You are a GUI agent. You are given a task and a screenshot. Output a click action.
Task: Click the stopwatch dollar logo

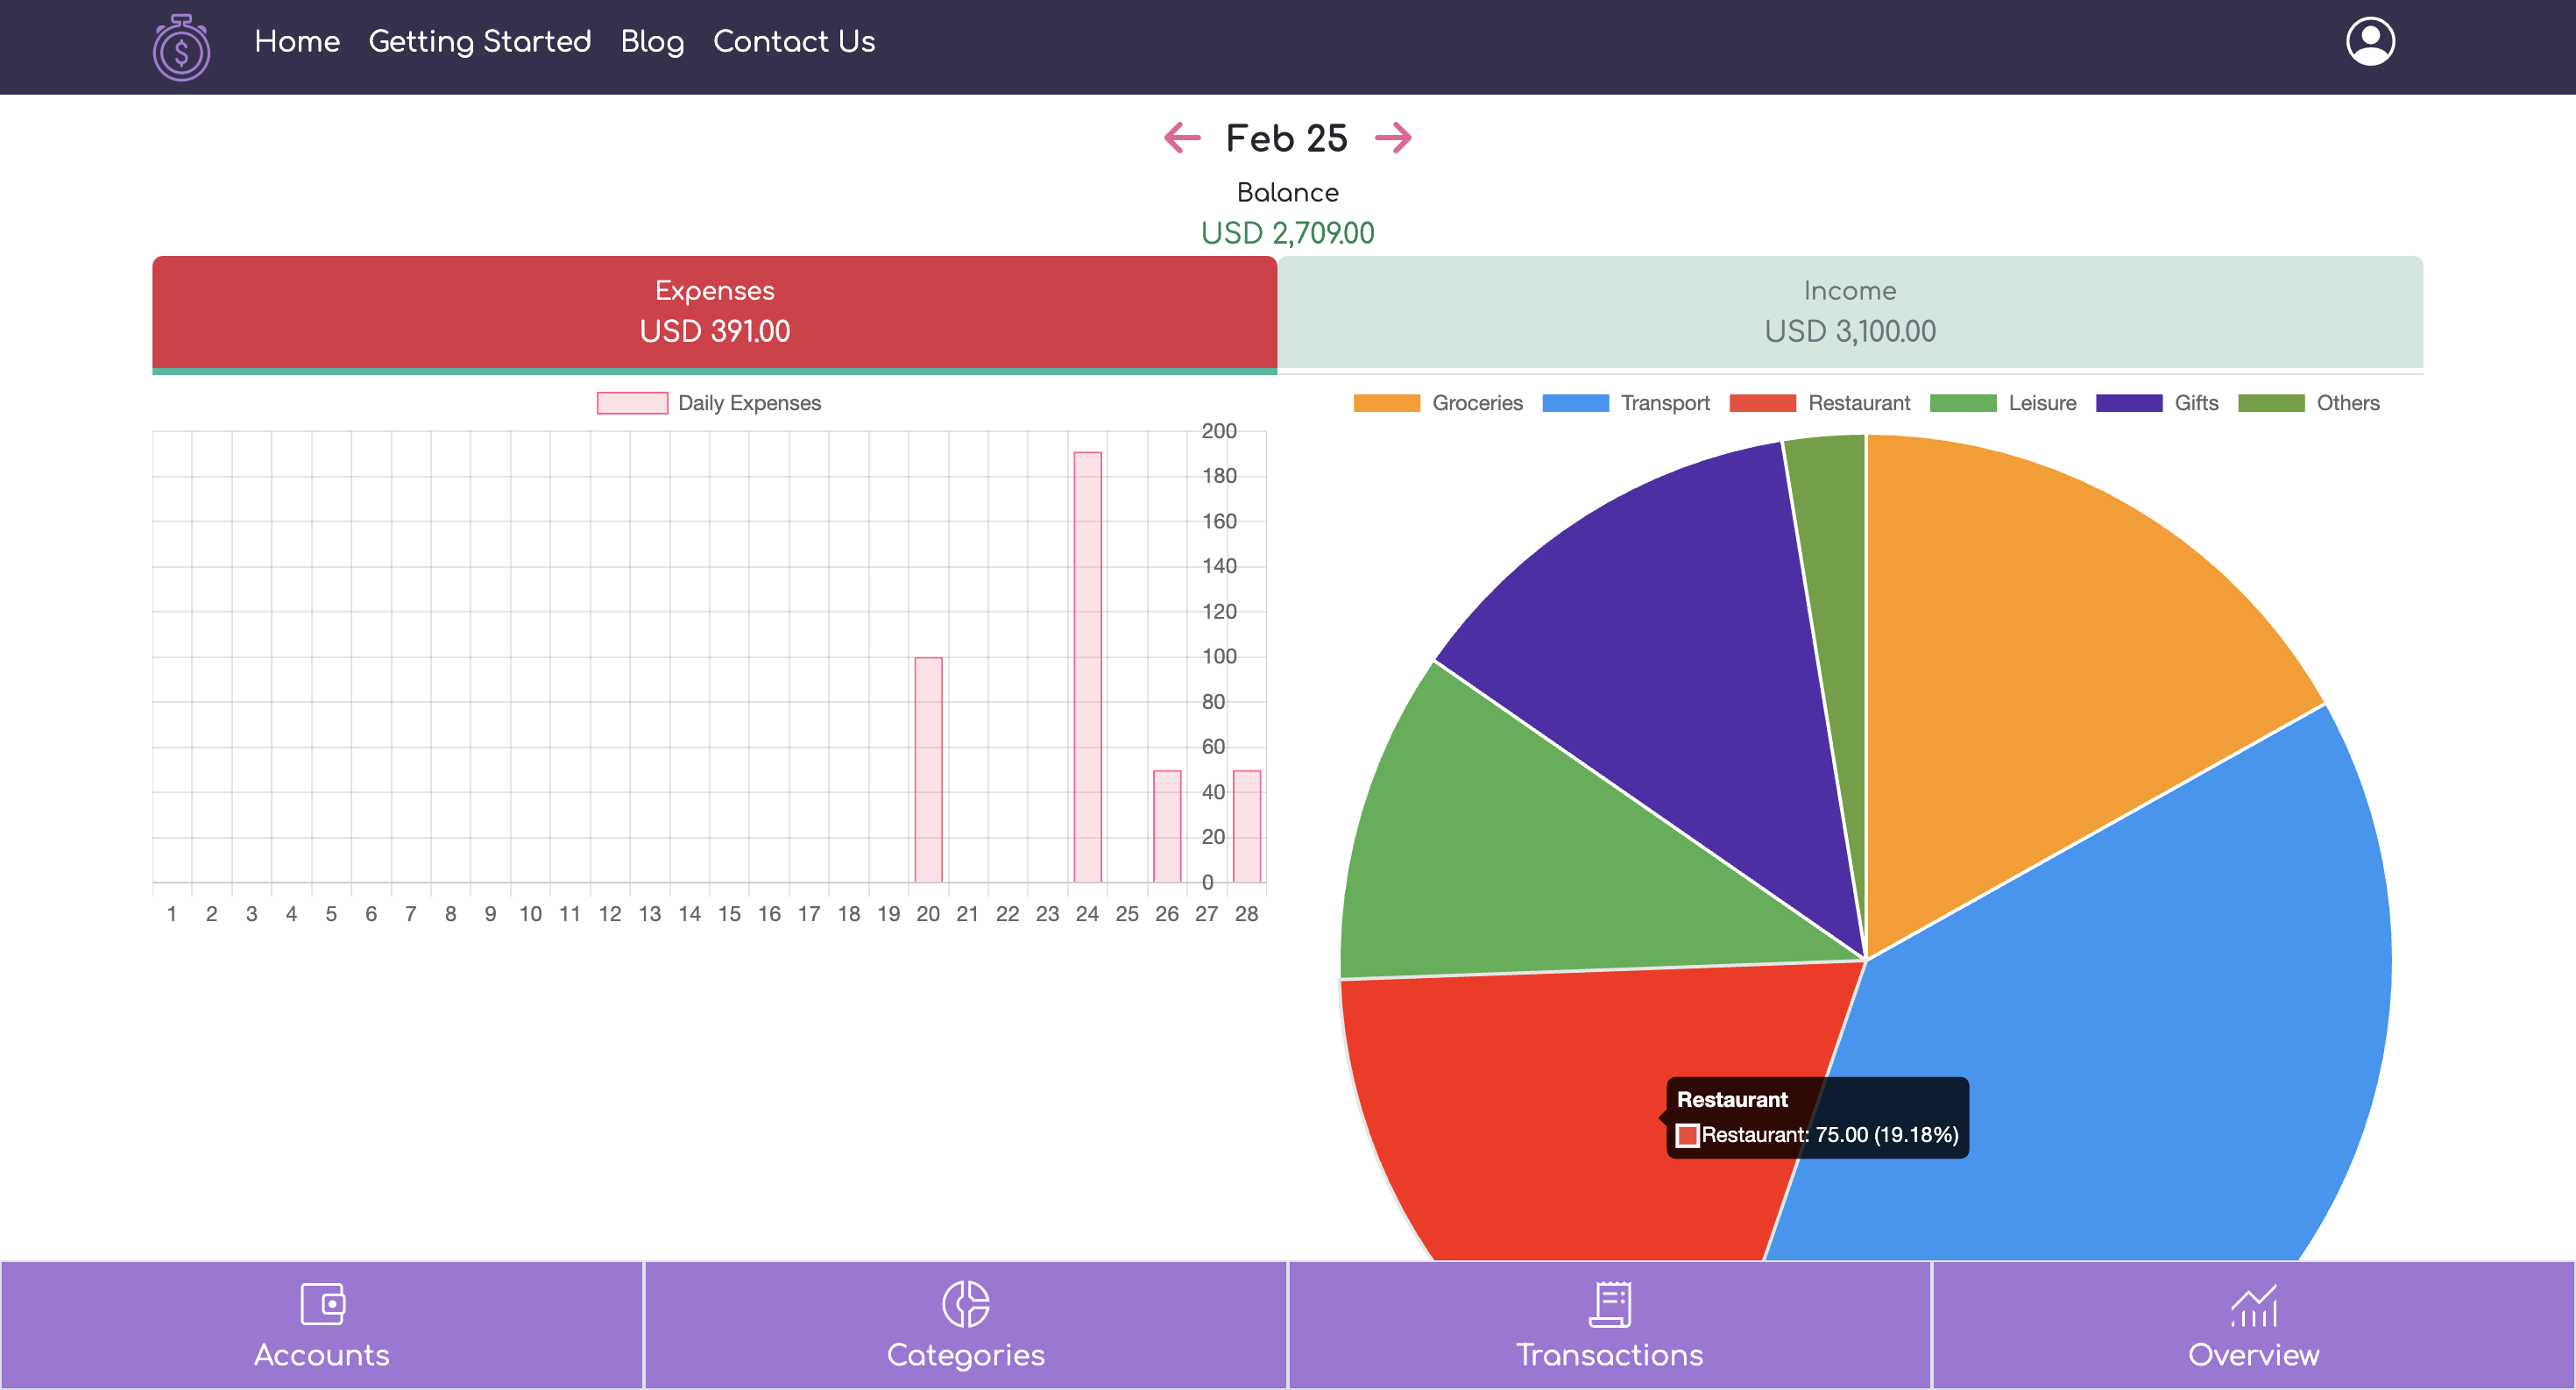(x=181, y=47)
